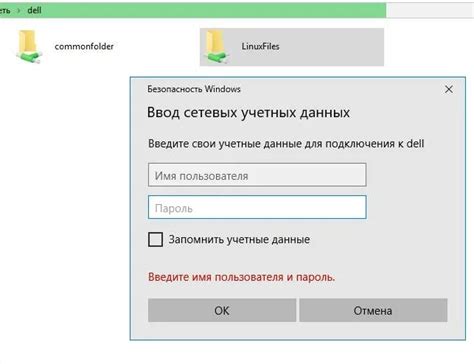The height and width of the screenshot is (364, 474).
Task: Open the LinuxFiles shared folder icon
Action: (x=217, y=47)
